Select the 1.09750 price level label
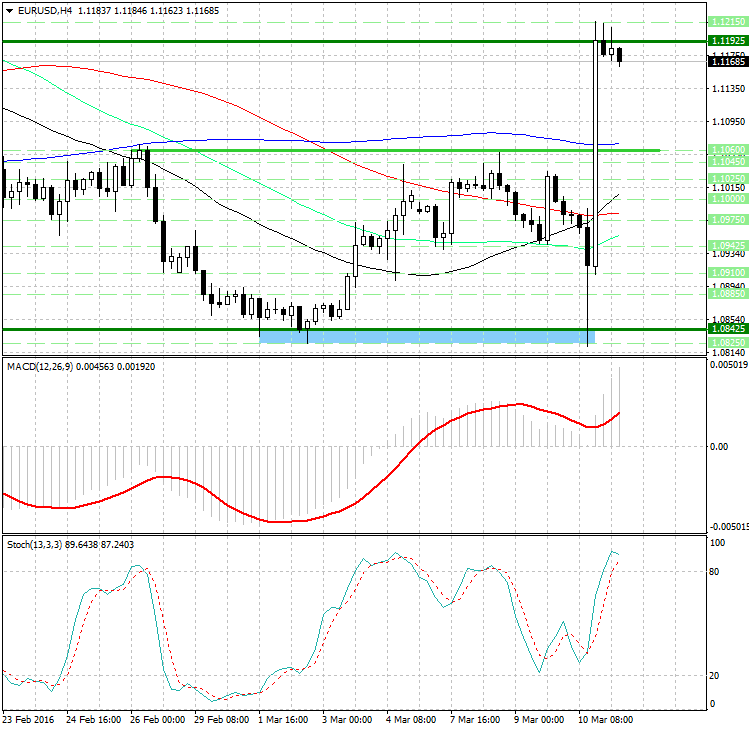The width and height of the screenshot is (749, 731). pyautogui.click(x=725, y=219)
